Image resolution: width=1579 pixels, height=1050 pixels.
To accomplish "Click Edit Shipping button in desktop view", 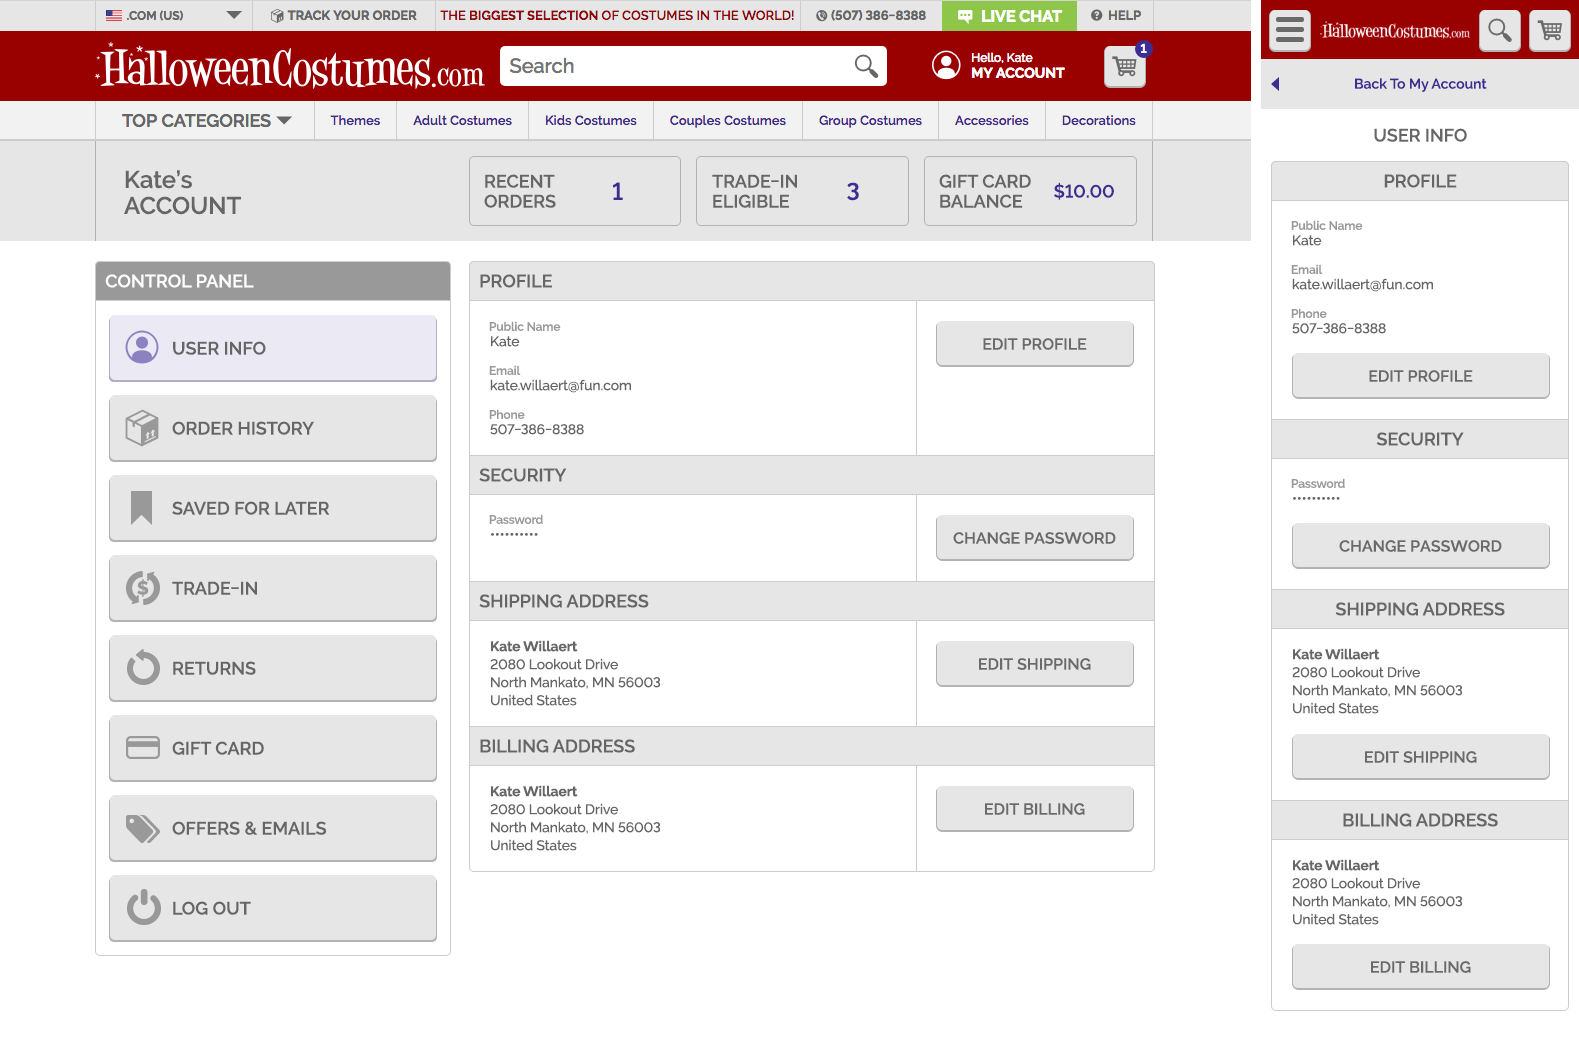I will pos(1034,664).
